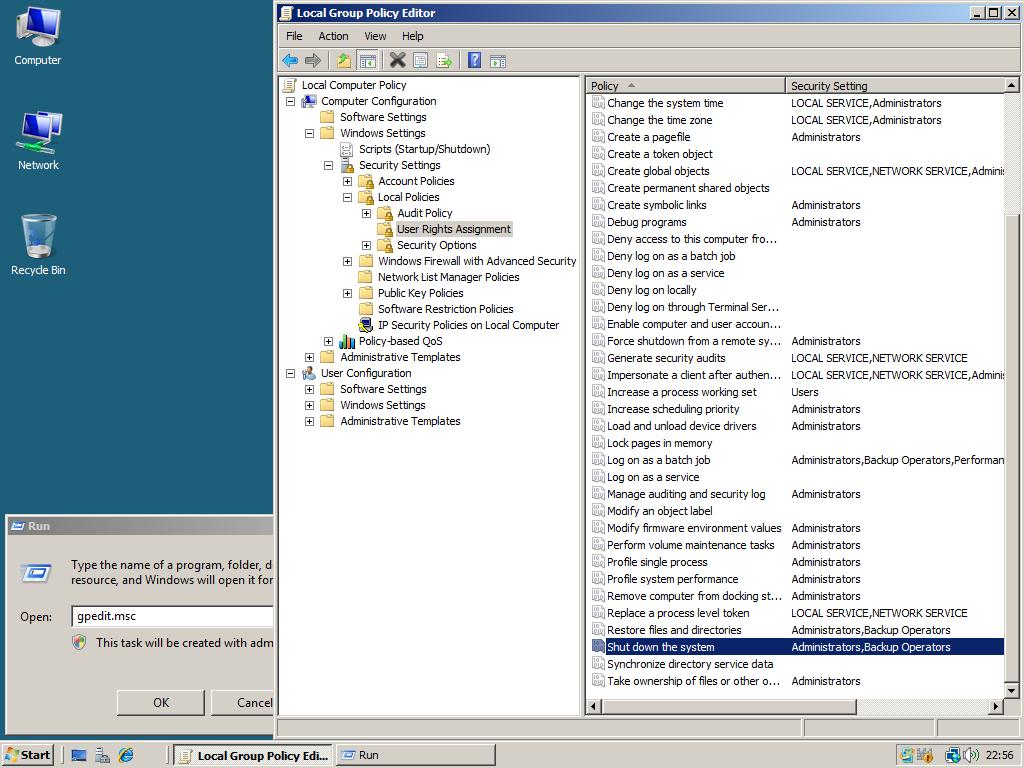Select Software Restriction Policies in the tree

pyautogui.click(x=445, y=309)
